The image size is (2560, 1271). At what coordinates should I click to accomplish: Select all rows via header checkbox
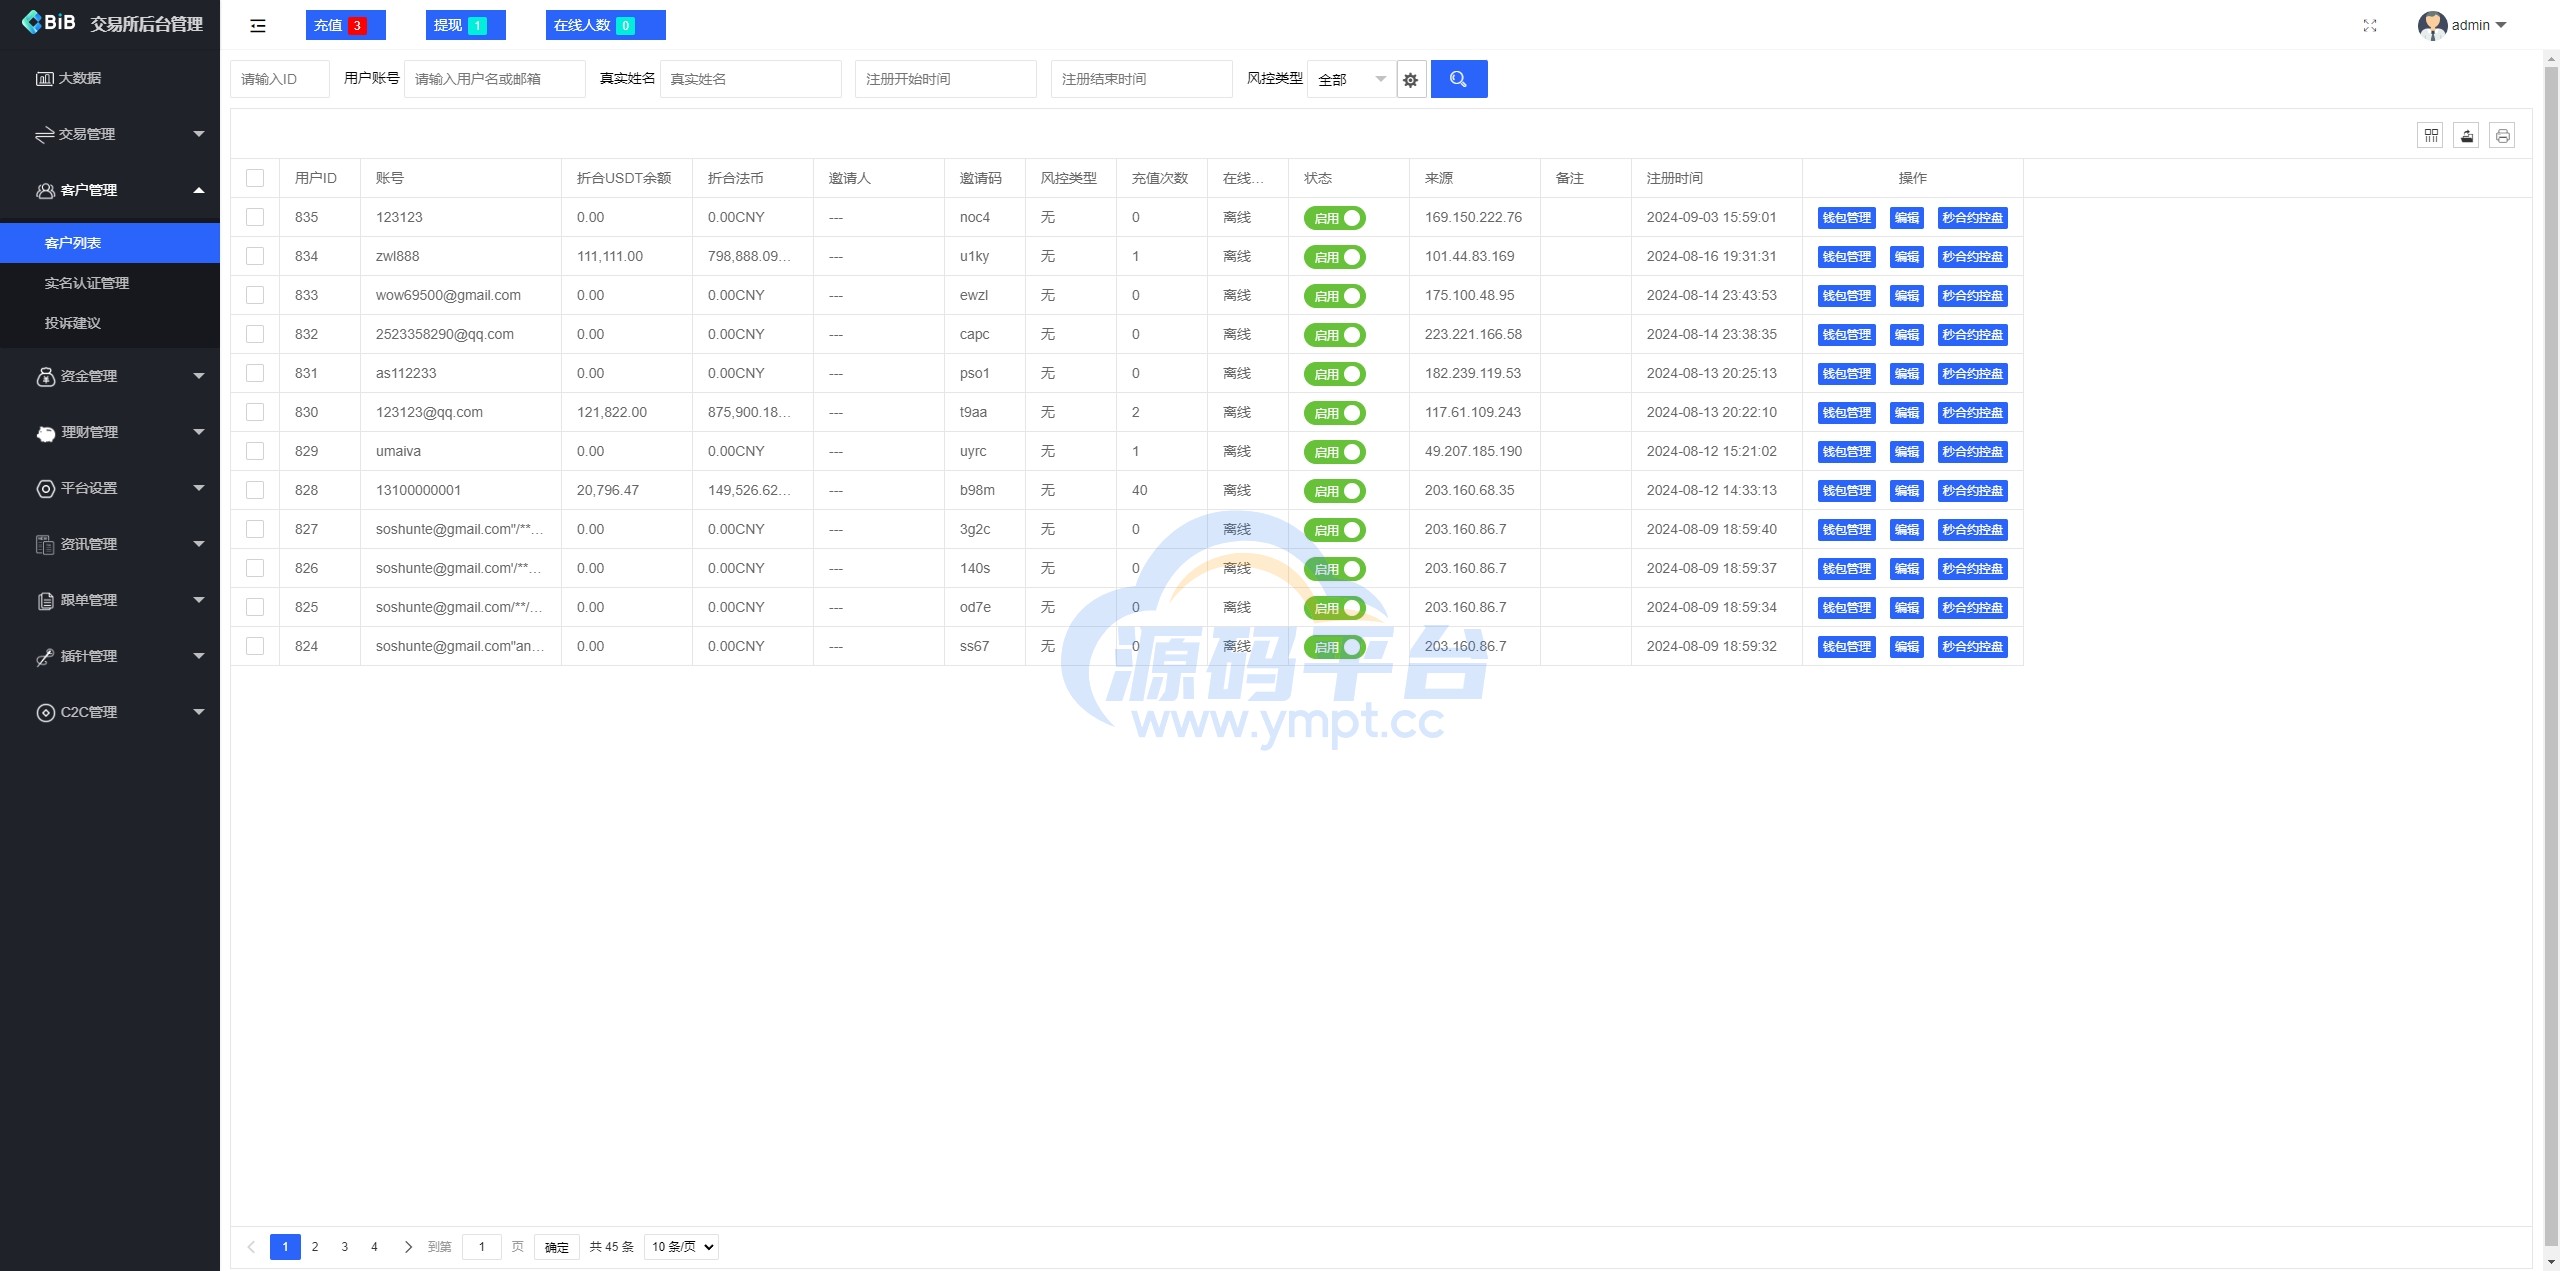pos(255,178)
